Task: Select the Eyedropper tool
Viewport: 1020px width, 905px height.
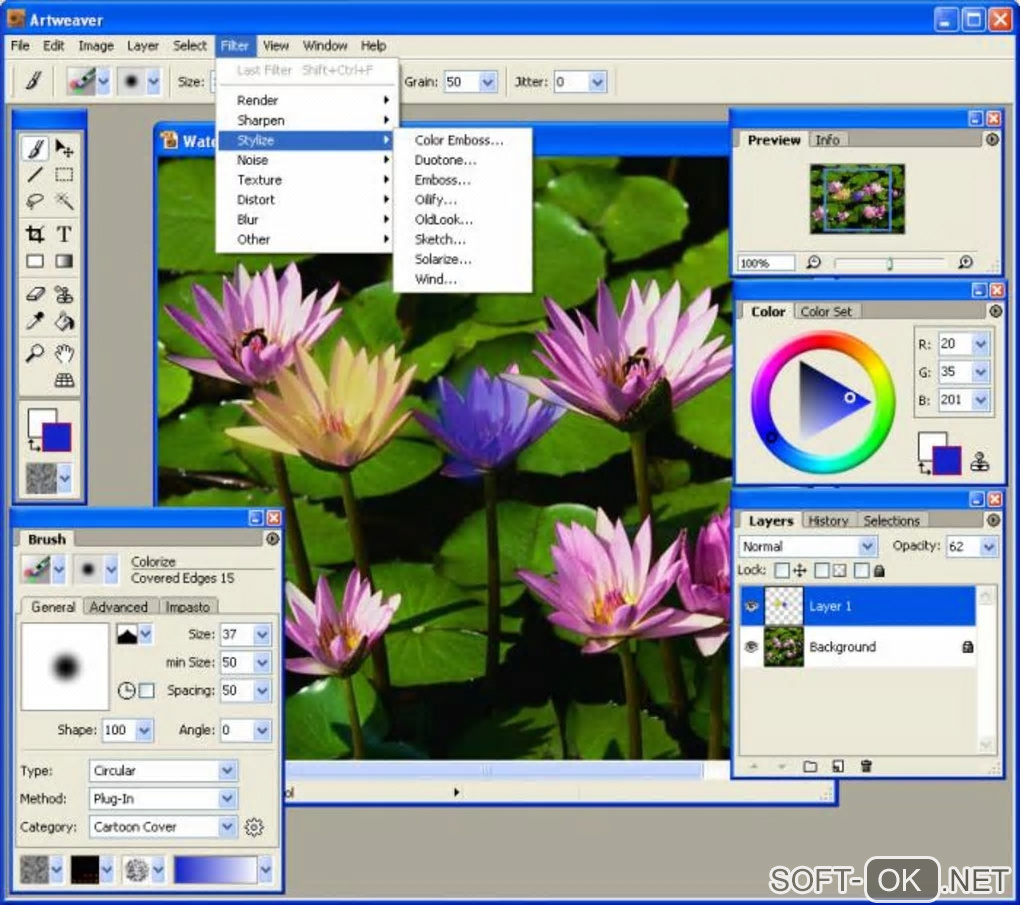Action: coord(35,321)
